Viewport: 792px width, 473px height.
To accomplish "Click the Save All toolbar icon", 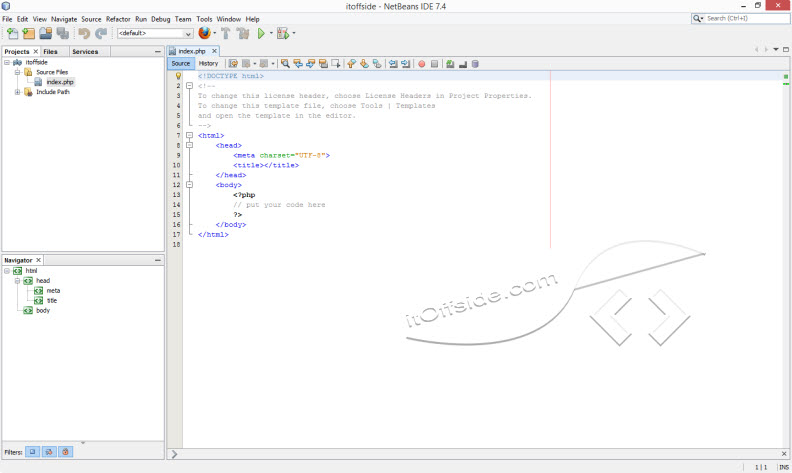I will [x=63, y=33].
